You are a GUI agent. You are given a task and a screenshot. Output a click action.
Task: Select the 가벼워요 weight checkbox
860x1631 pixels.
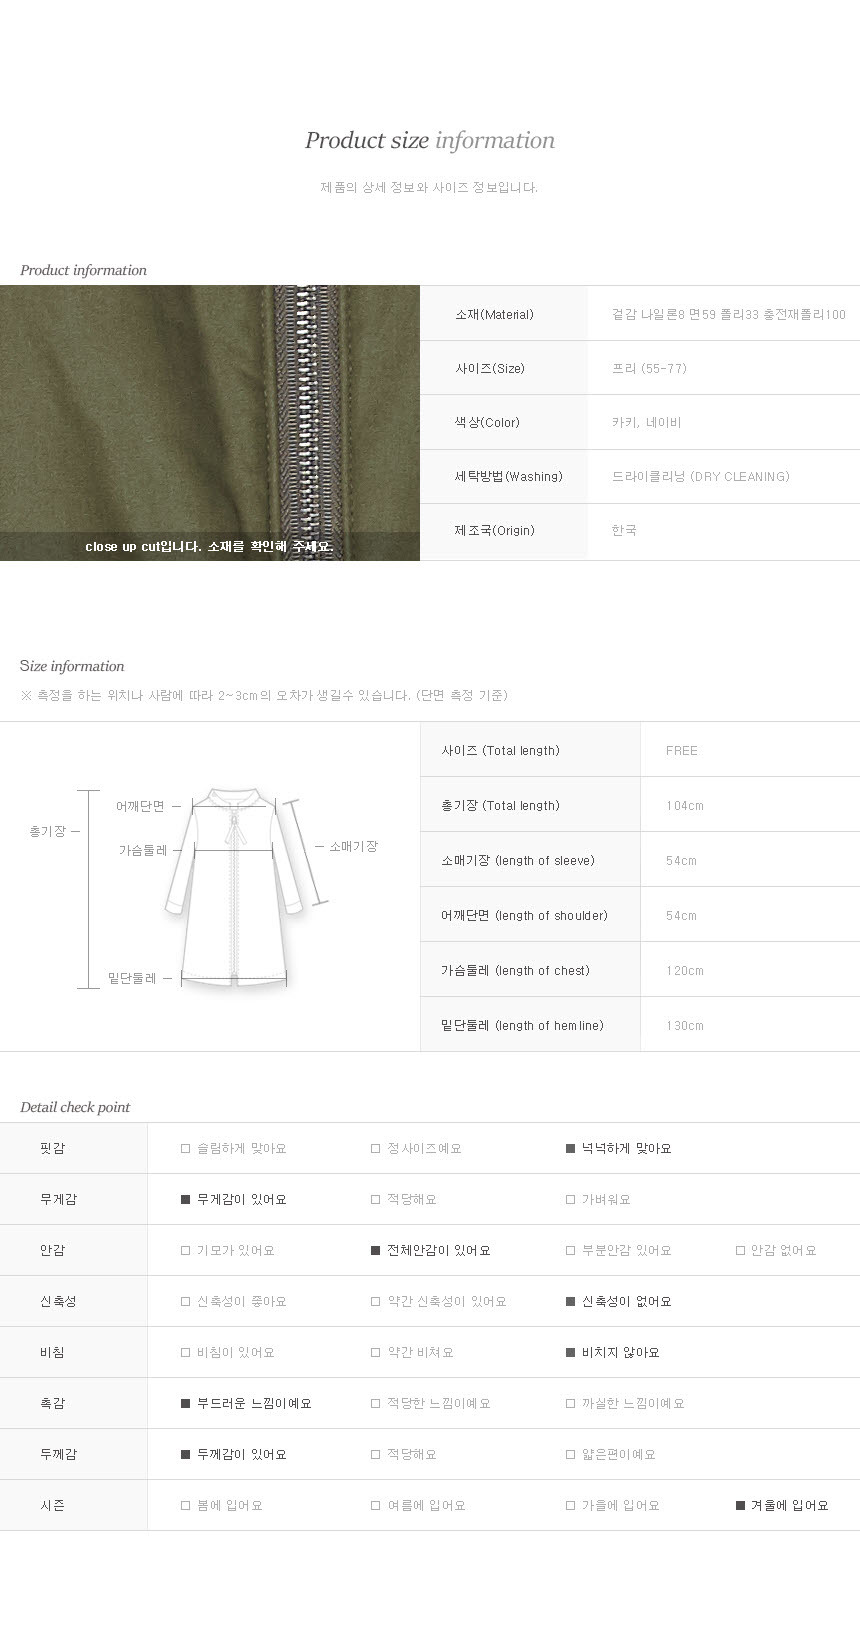click(571, 1200)
